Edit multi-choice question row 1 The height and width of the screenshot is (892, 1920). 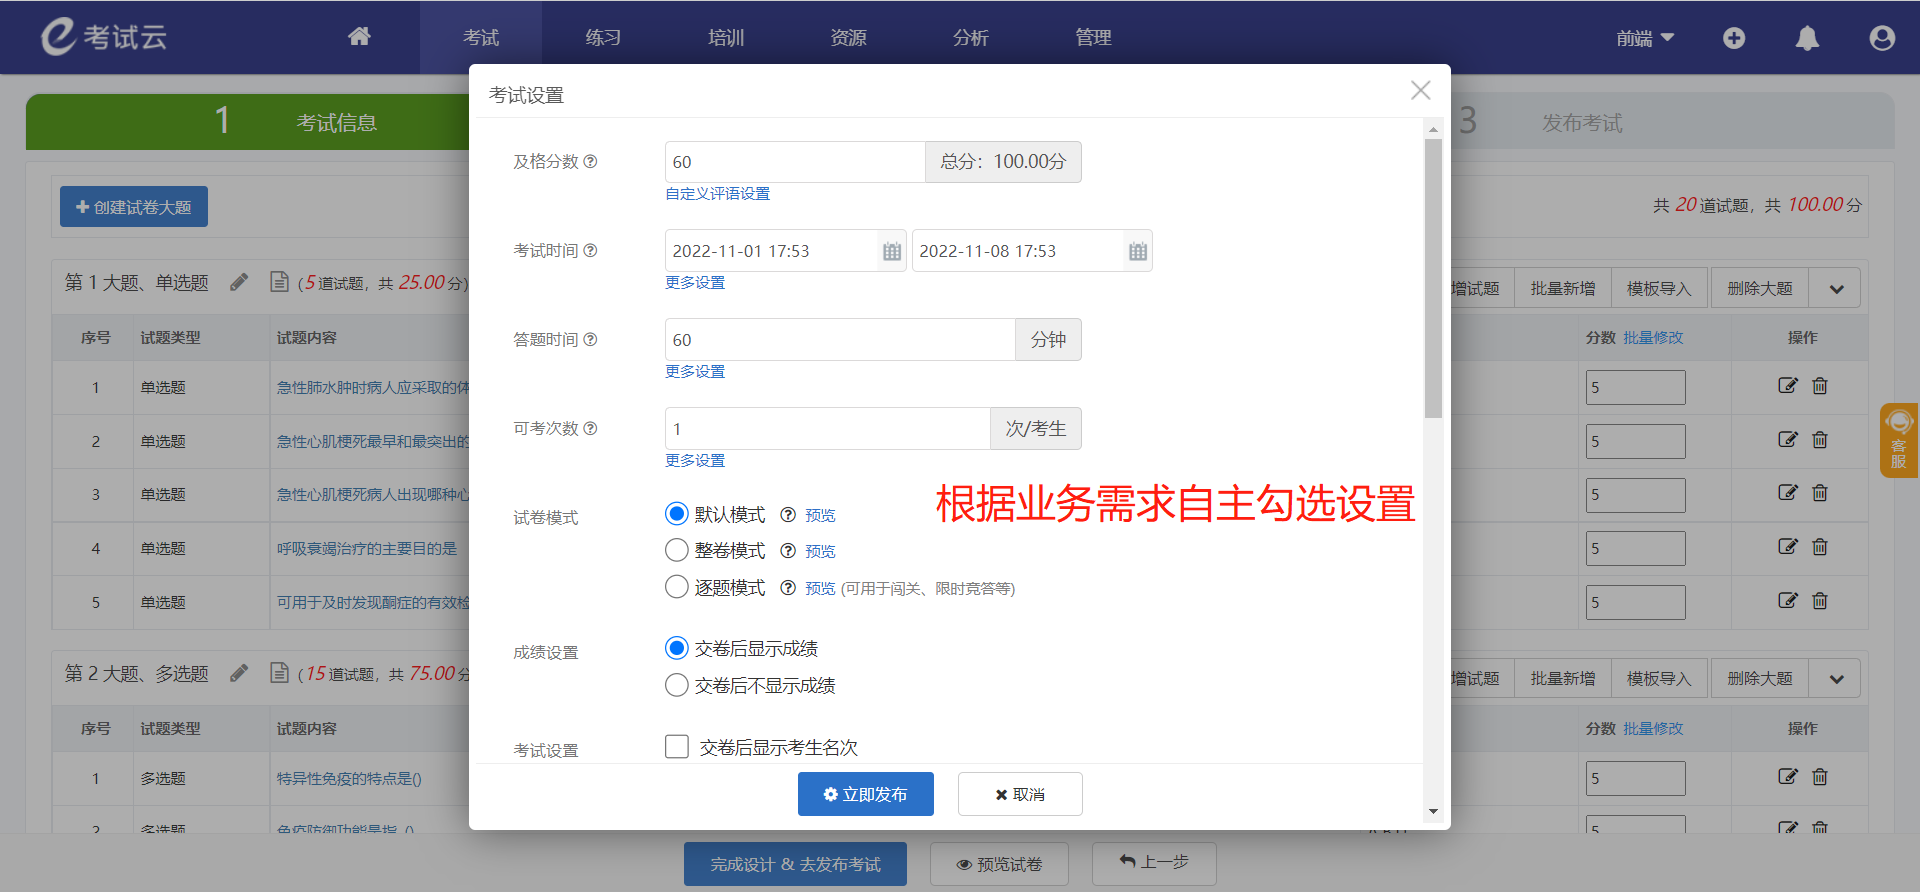click(x=1788, y=777)
